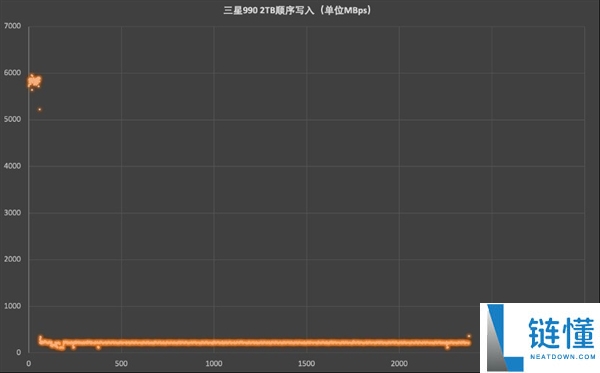This screenshot has height=373, width=600.
Task: Select the x-axis label 500
Action: (x=121, y=363)
